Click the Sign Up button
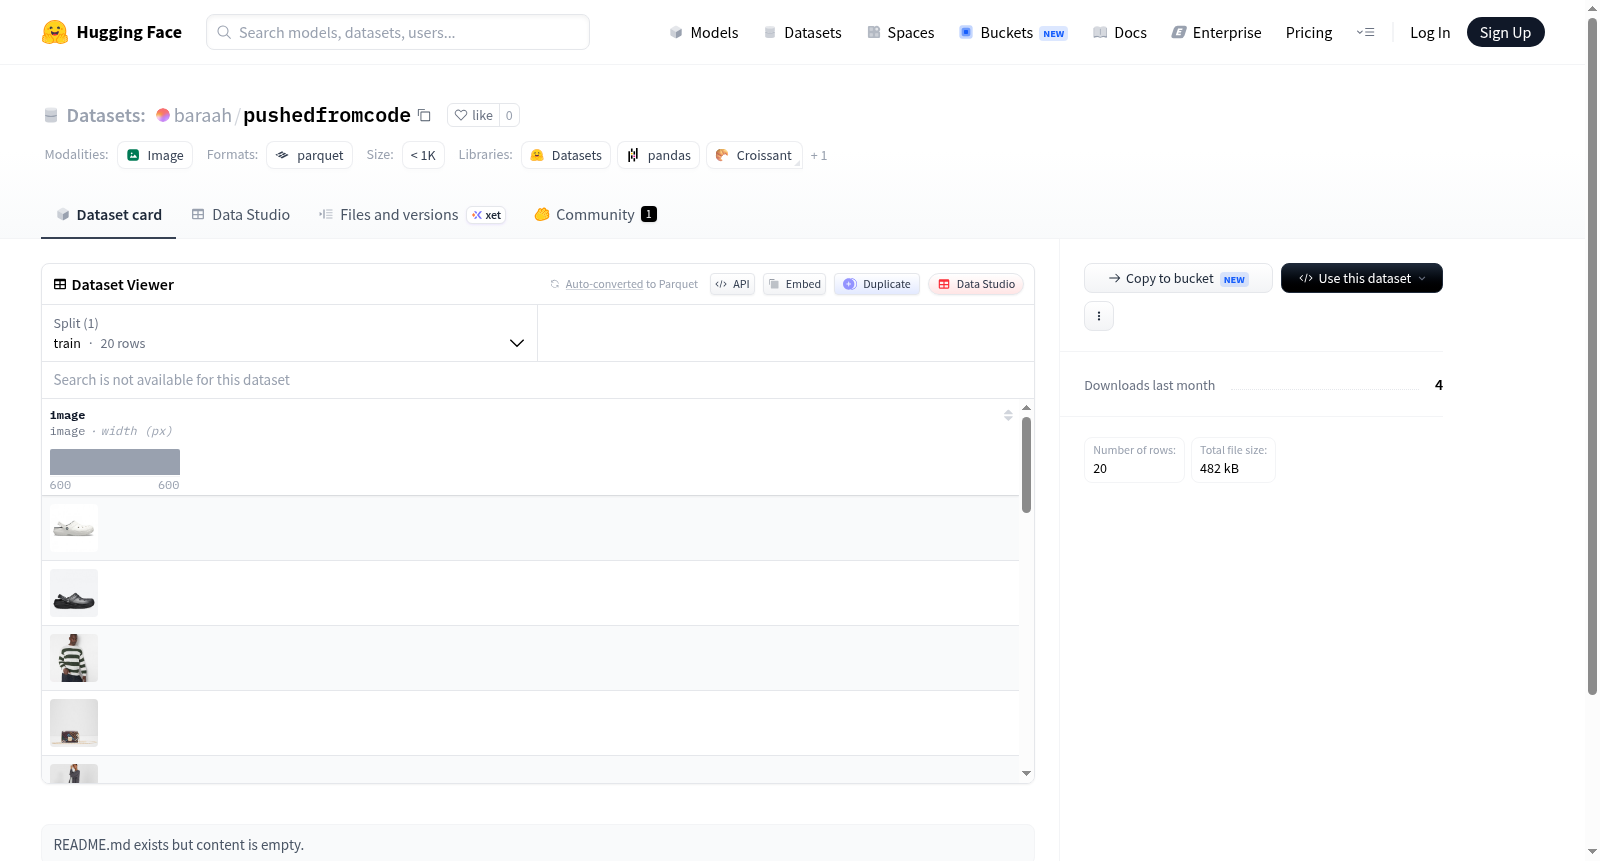The width and height of the screenshot is (1600, 861). coord(1505,32)
